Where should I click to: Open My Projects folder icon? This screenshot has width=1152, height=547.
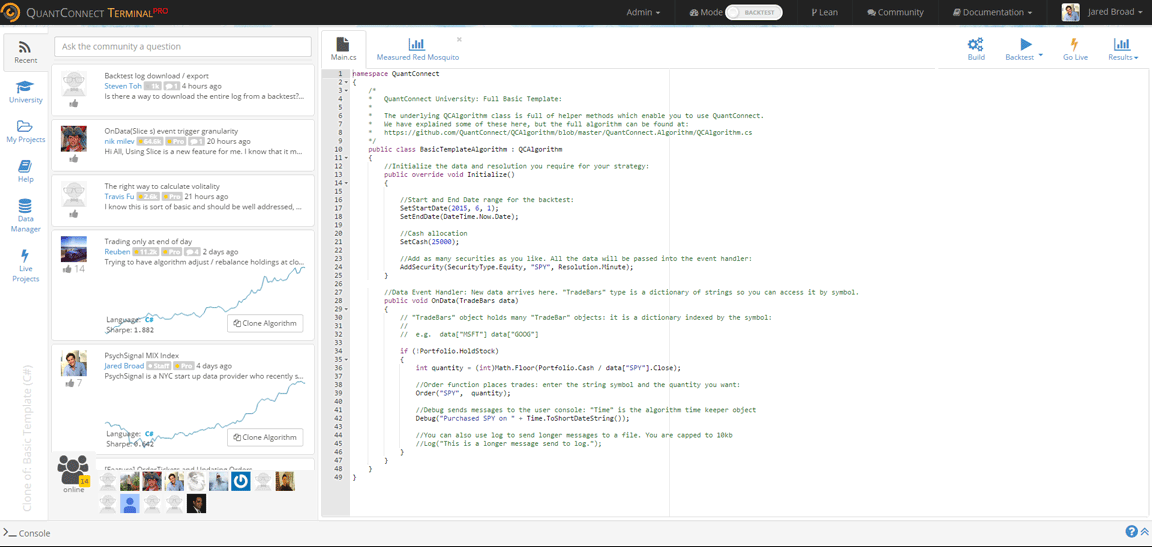pyautogui.click(x=25, y=132)
